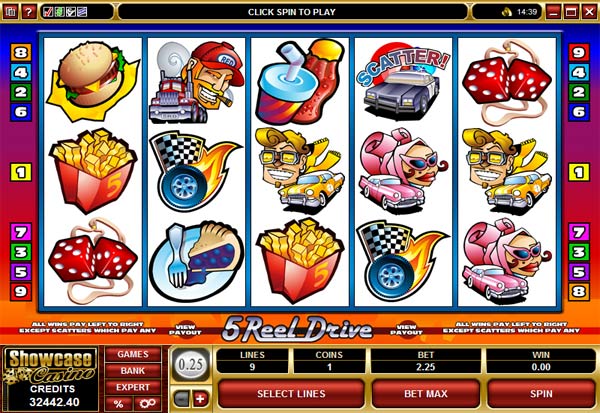Click the red checkmark status icon

click(48, 12)
